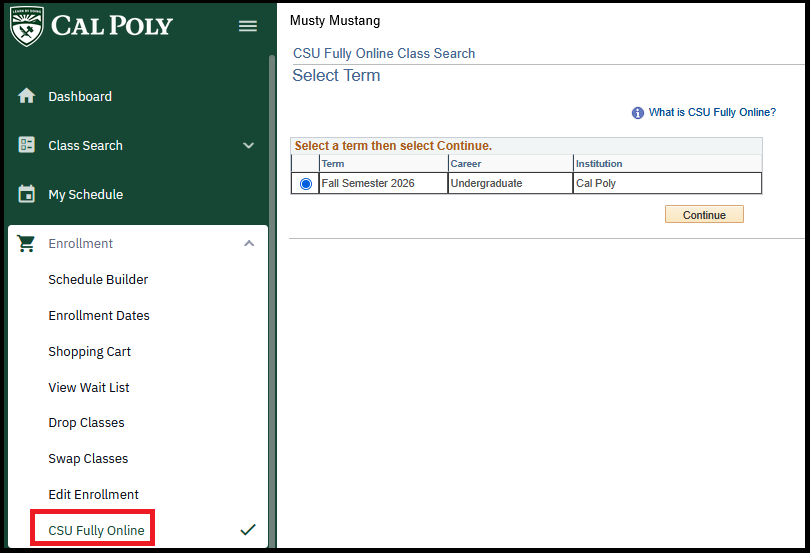Click the blue info icon beside What is CSU Fully Online
This screenshot has height=553, width=810.
point(637,113)
